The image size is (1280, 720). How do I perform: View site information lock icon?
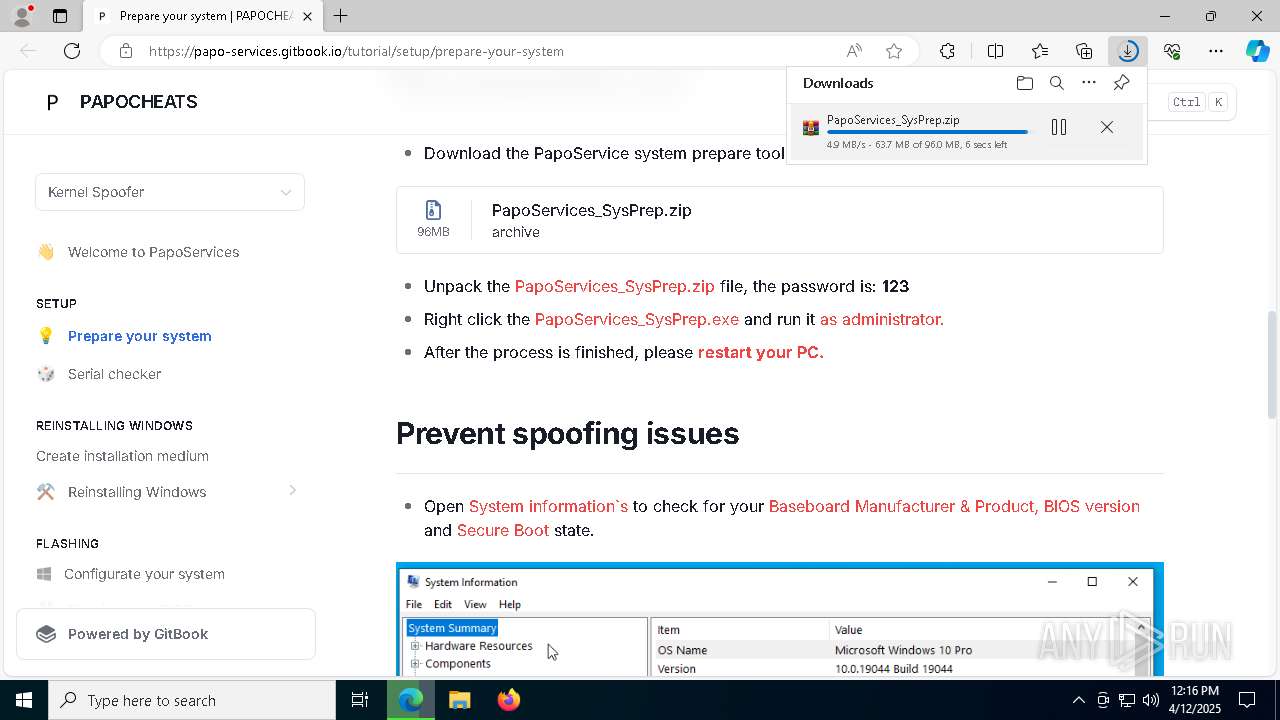click(x=125, y=51)
